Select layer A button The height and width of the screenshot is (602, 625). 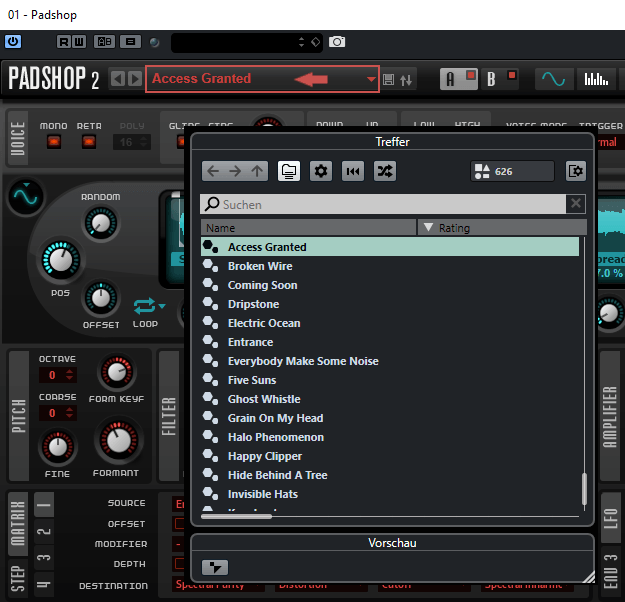coord(459,79)
